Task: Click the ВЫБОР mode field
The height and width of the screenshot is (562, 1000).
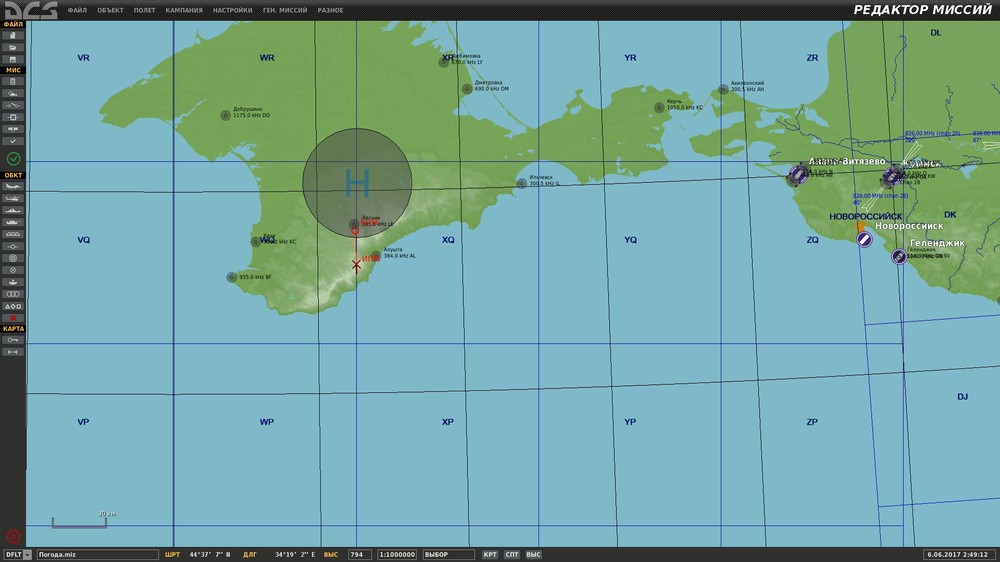Action: coord(448,554)
